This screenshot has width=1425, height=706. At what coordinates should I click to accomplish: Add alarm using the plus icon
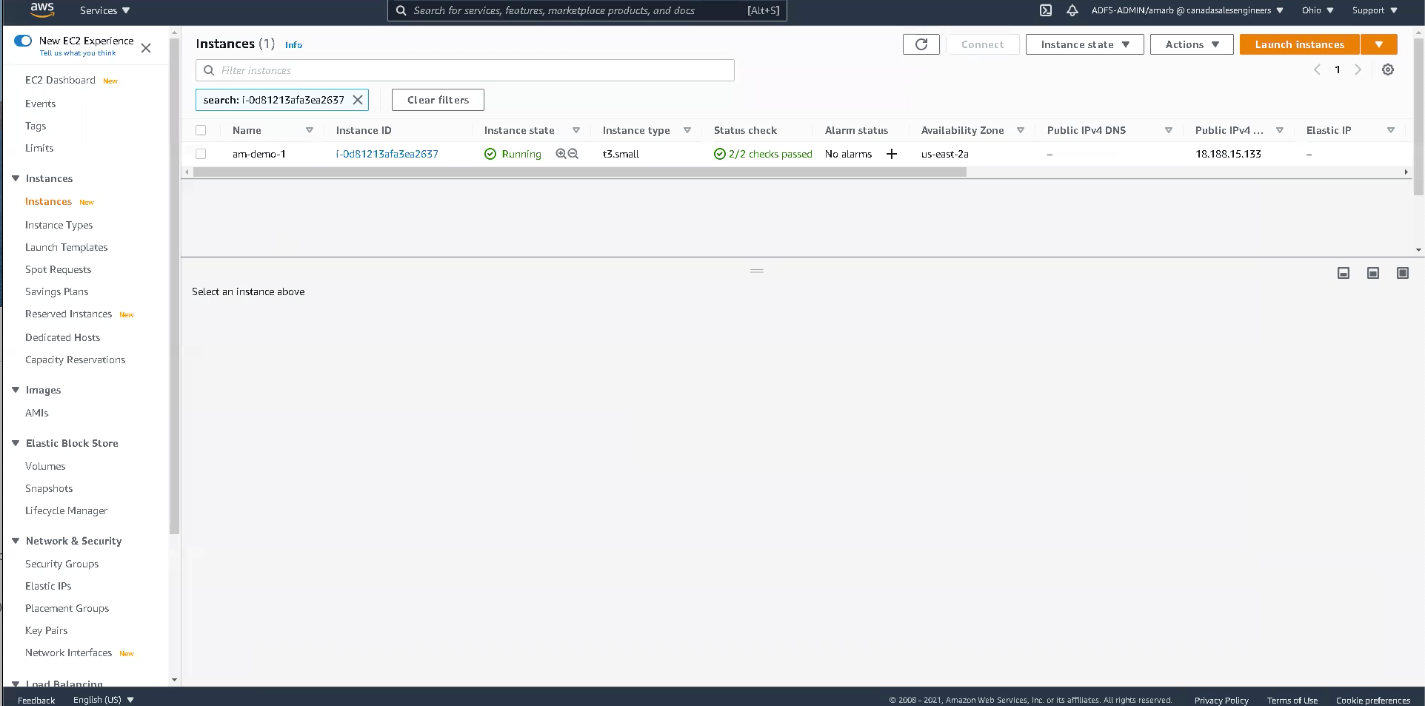coord(892,154)
